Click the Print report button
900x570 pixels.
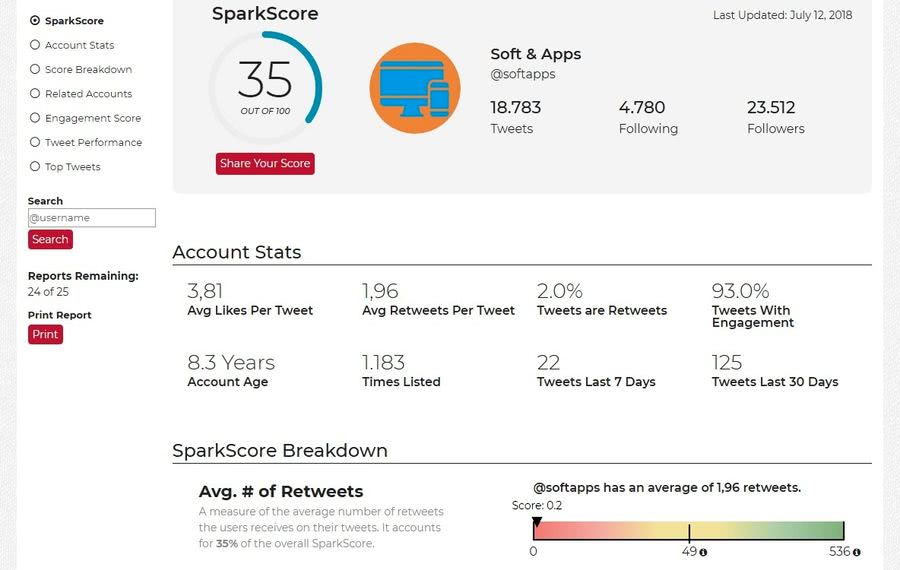(45, 335)
